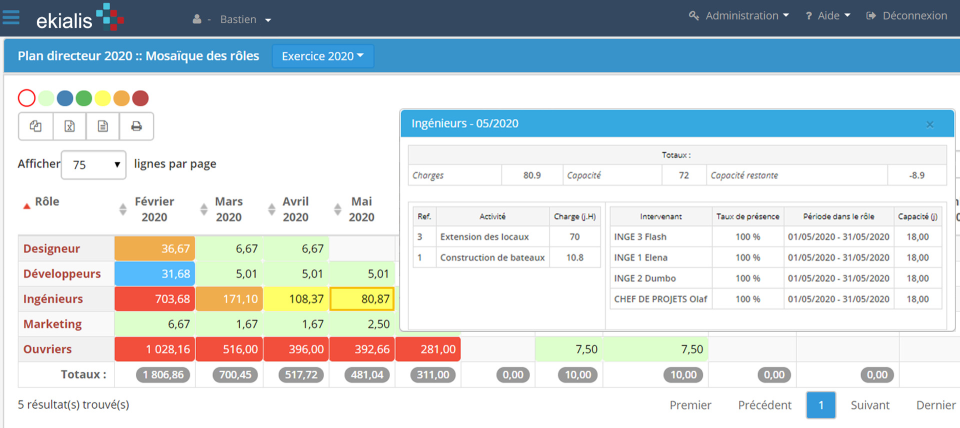Select the orange color filter

pyautogui.click(x=122, y=98)
